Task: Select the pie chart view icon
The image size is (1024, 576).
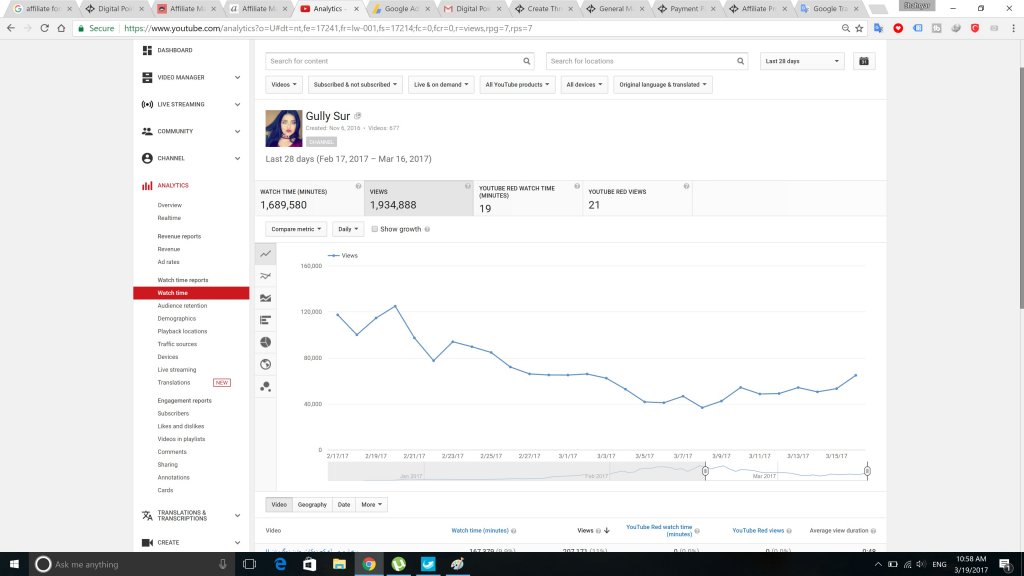Action: pyautogui.click(x=265, y=342)
